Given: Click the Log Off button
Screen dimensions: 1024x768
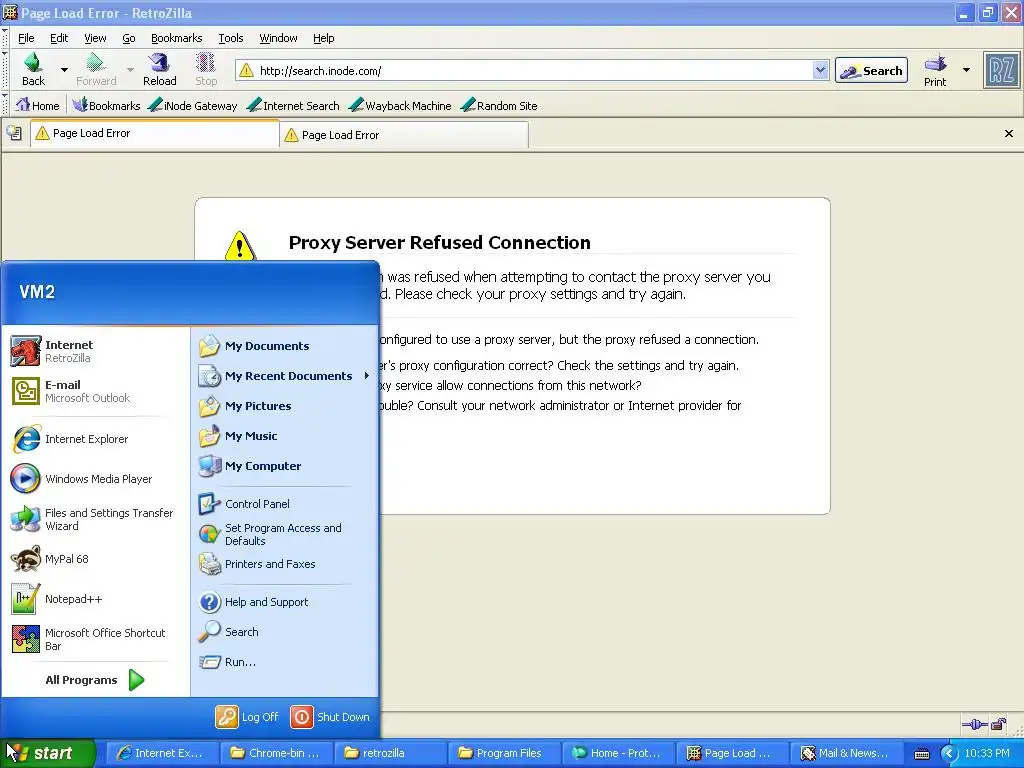Looking at the screenshot, I should [248, 717].
